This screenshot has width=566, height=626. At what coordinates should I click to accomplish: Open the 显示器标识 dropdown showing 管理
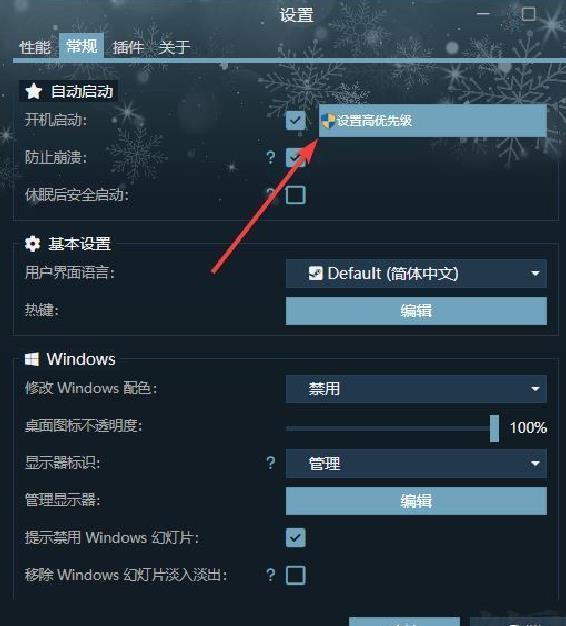(416, 464)
